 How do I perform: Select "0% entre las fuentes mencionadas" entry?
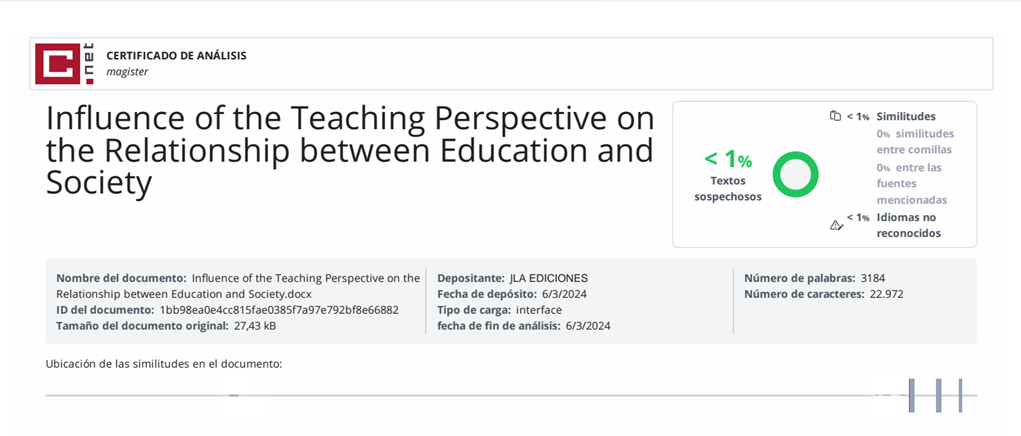tap(912, 183)
